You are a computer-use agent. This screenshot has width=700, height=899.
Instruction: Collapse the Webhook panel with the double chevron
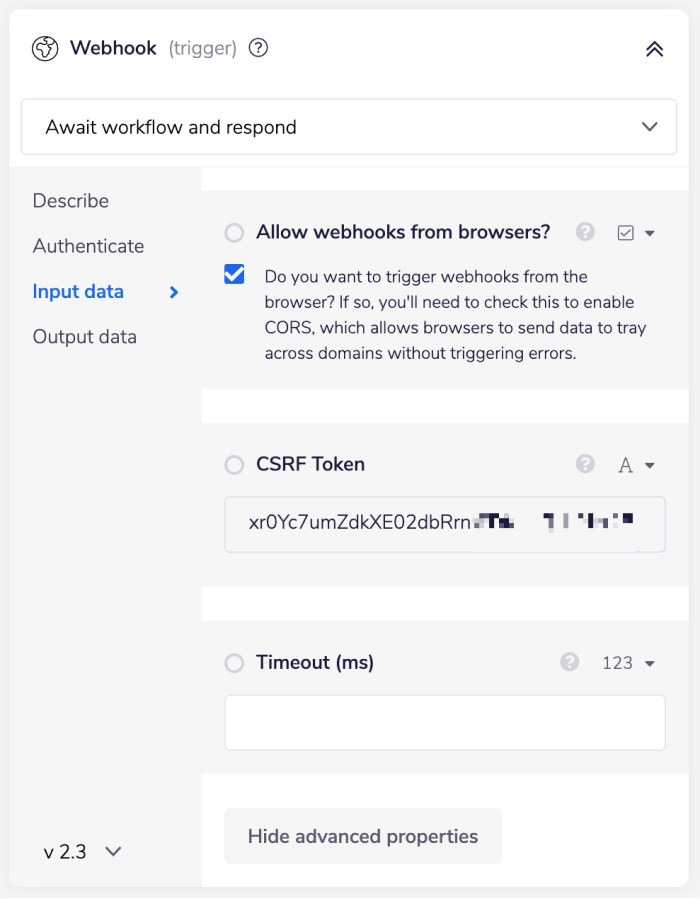[655, 47]
